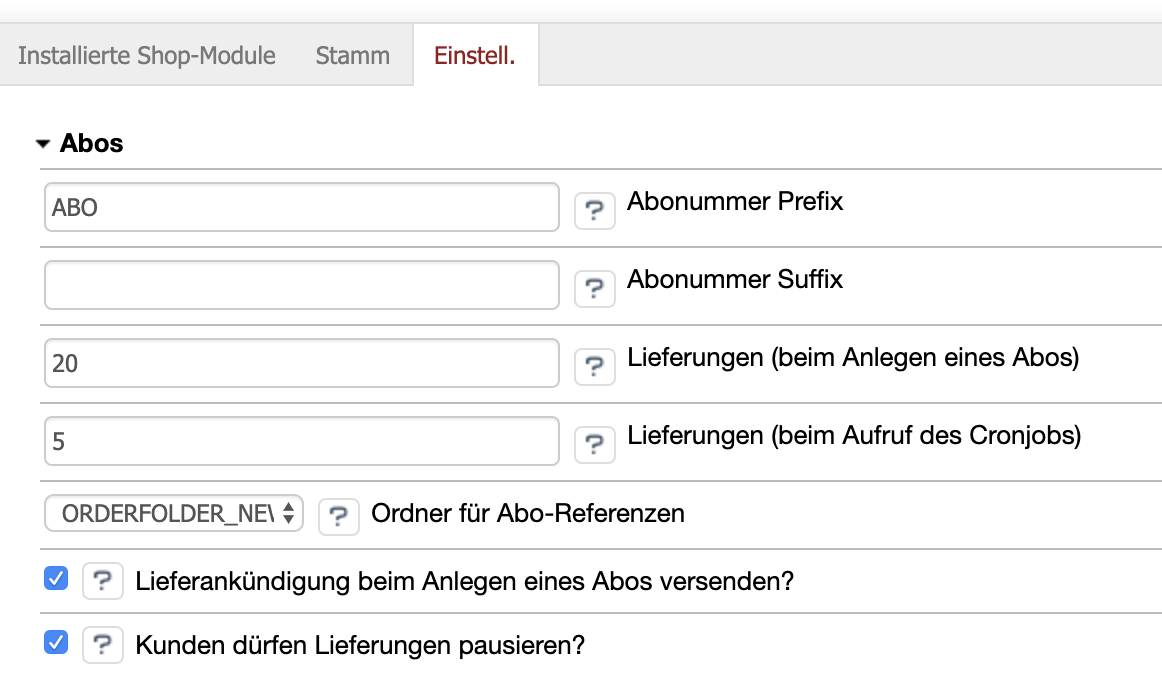Click the Abos section heading
This screenshot has width=1162, height=688.
(x=91, y=144)
